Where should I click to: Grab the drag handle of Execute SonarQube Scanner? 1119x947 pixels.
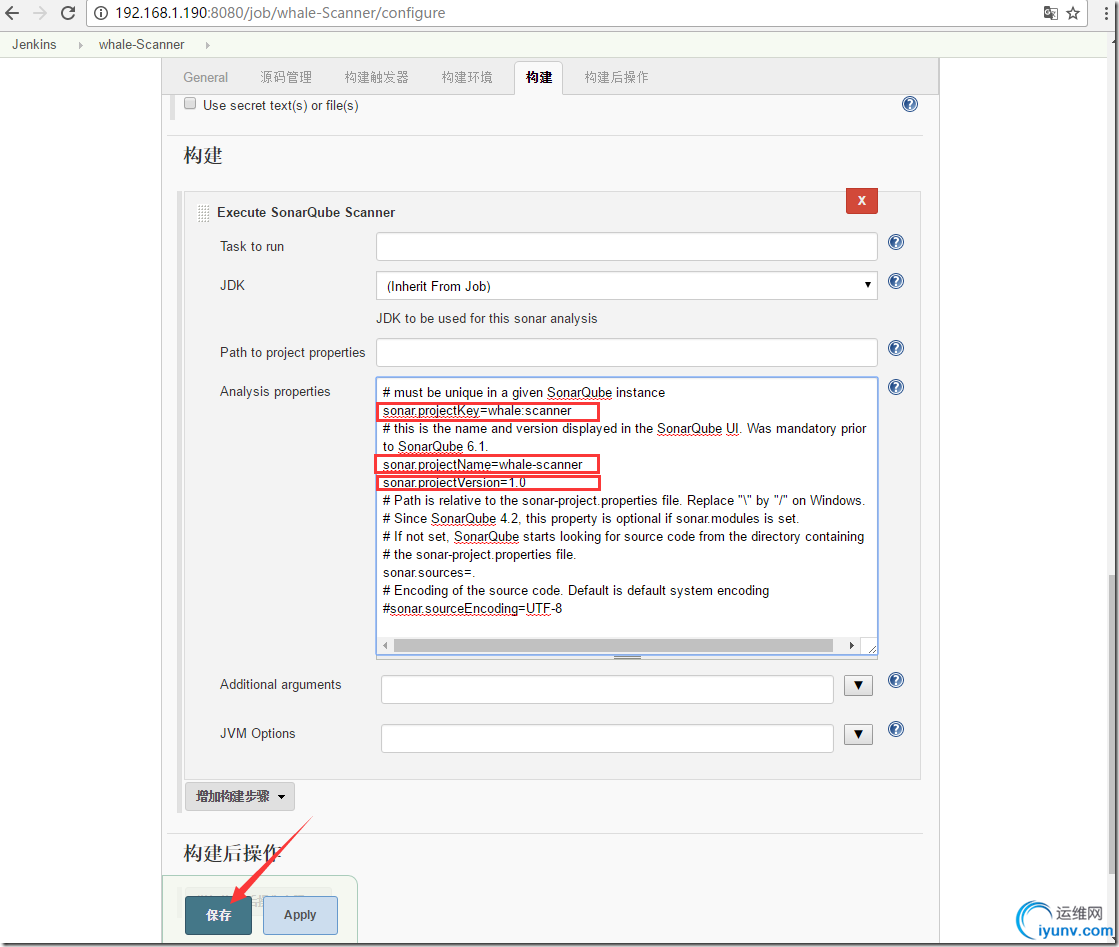203,213
